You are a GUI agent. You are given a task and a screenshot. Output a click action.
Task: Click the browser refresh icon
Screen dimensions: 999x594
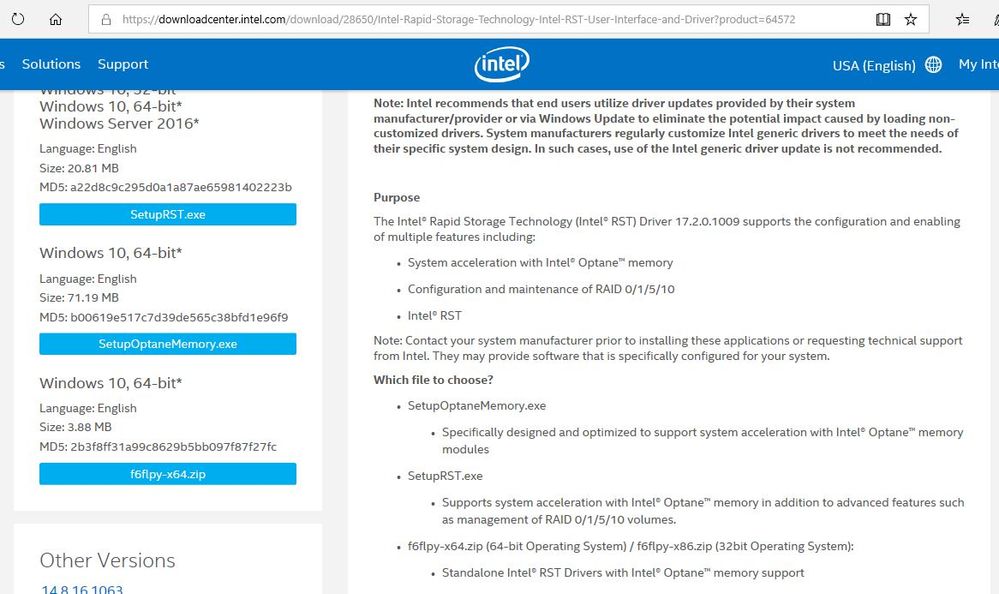(18, 19)
